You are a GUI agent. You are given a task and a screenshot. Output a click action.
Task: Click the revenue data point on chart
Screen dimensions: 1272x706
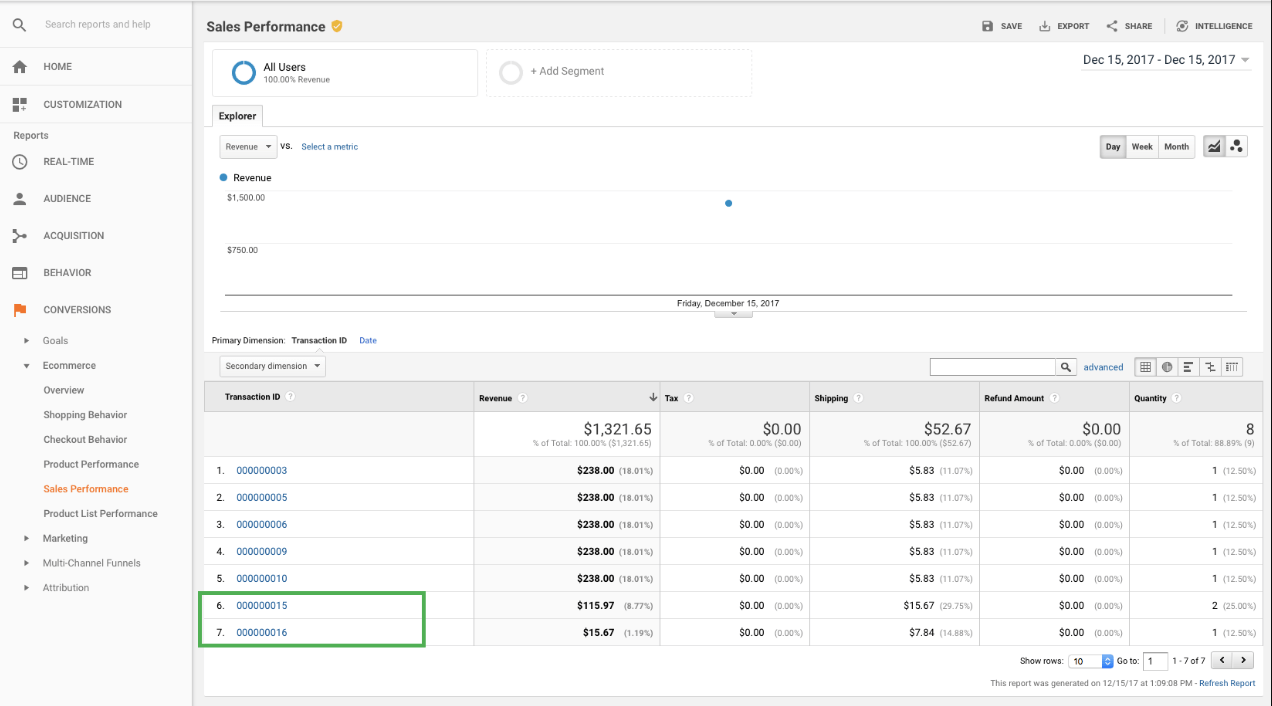(728, 203)
